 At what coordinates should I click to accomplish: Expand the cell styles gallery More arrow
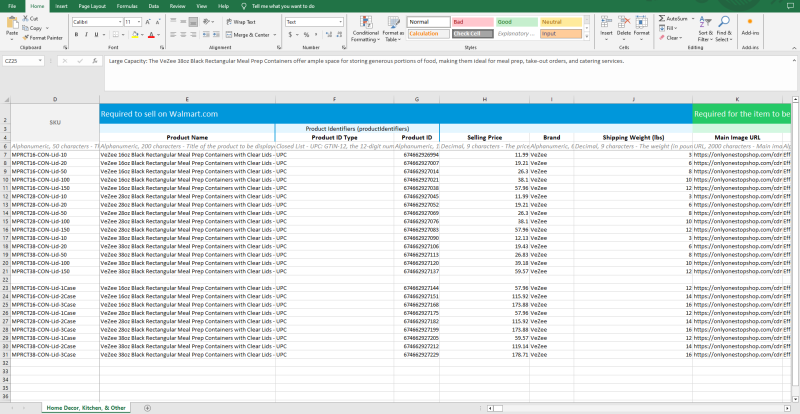tap(586, 36)
